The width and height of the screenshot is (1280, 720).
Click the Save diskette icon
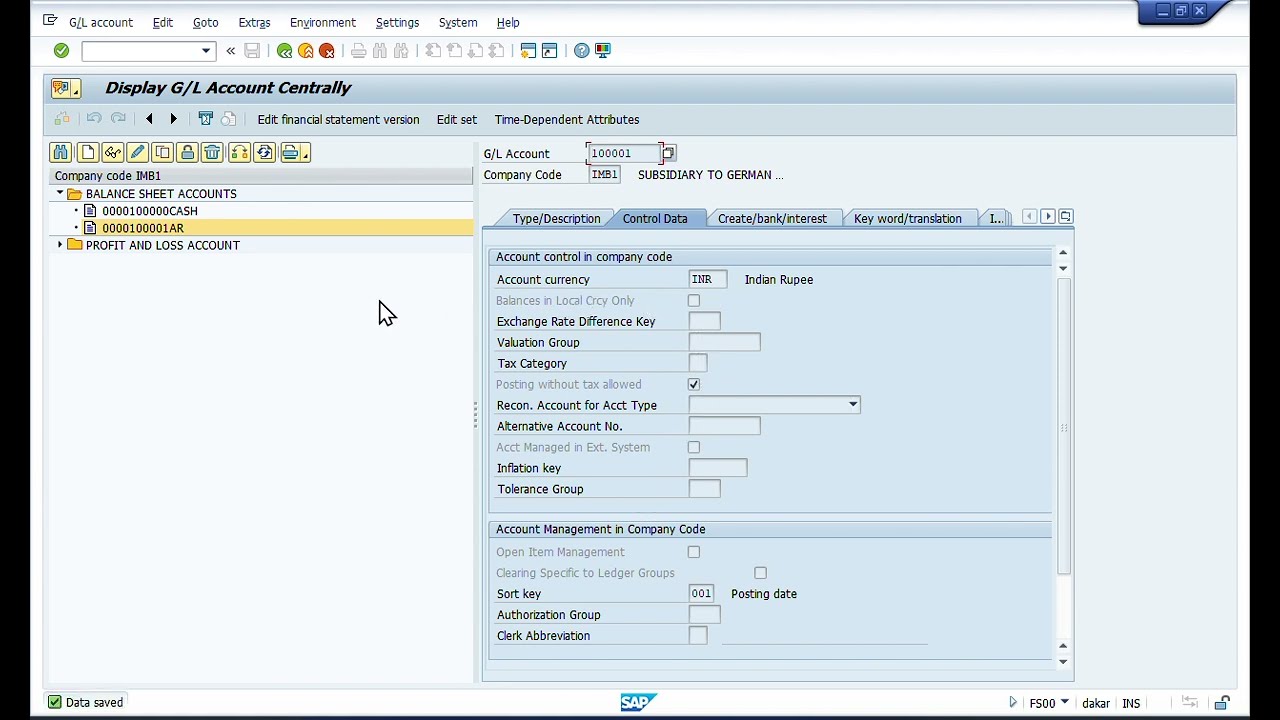[x=252, y=51]
